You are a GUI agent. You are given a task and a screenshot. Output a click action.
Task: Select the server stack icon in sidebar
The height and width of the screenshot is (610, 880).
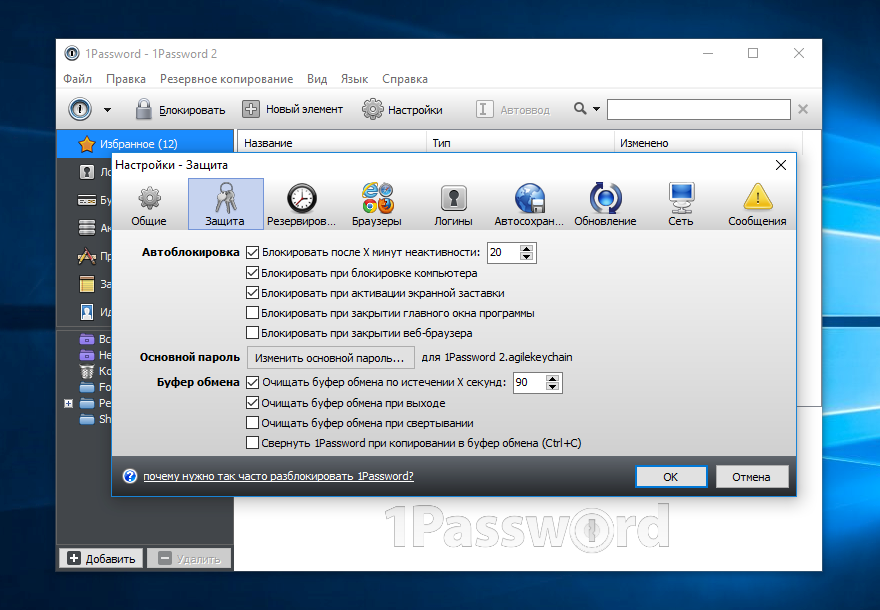point(86,227)
